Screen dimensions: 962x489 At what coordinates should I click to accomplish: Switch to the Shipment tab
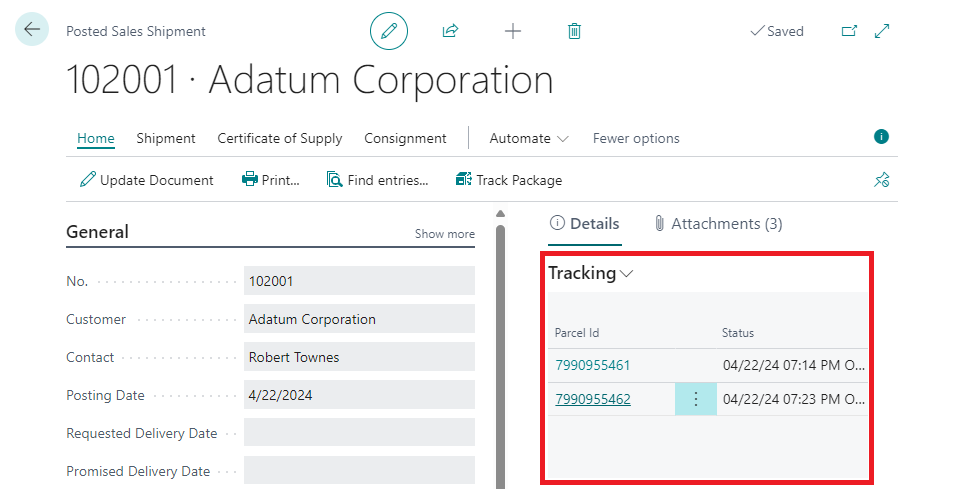(x=166, y=138)
